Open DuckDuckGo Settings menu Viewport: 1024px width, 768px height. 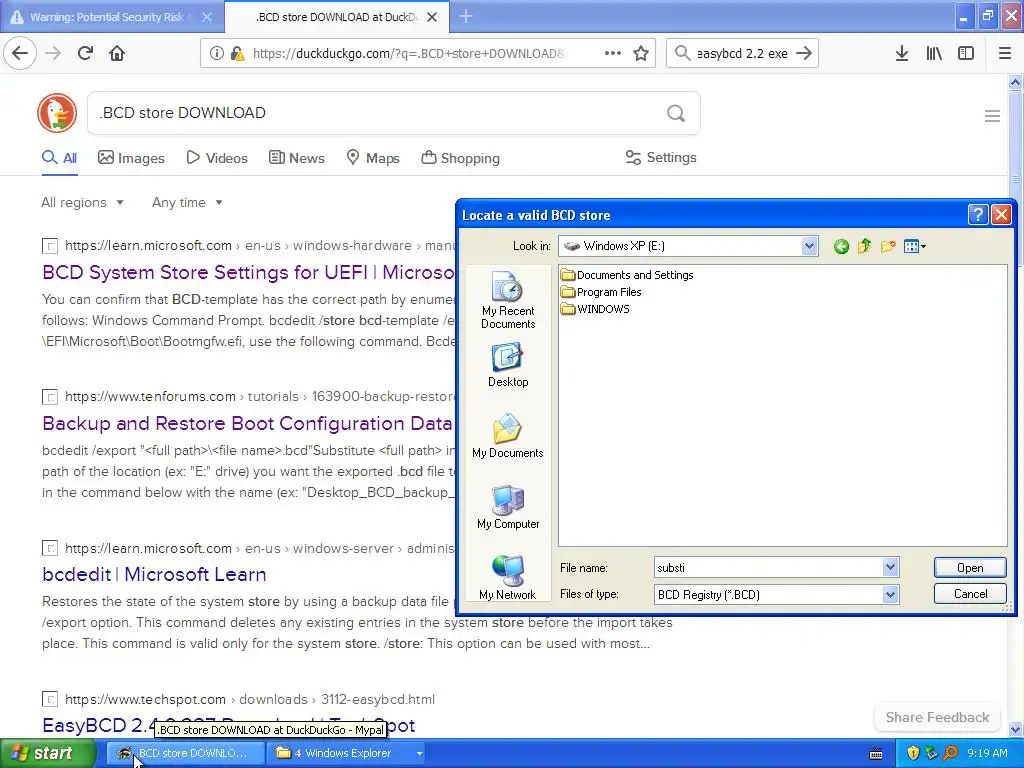coord(661,157)
